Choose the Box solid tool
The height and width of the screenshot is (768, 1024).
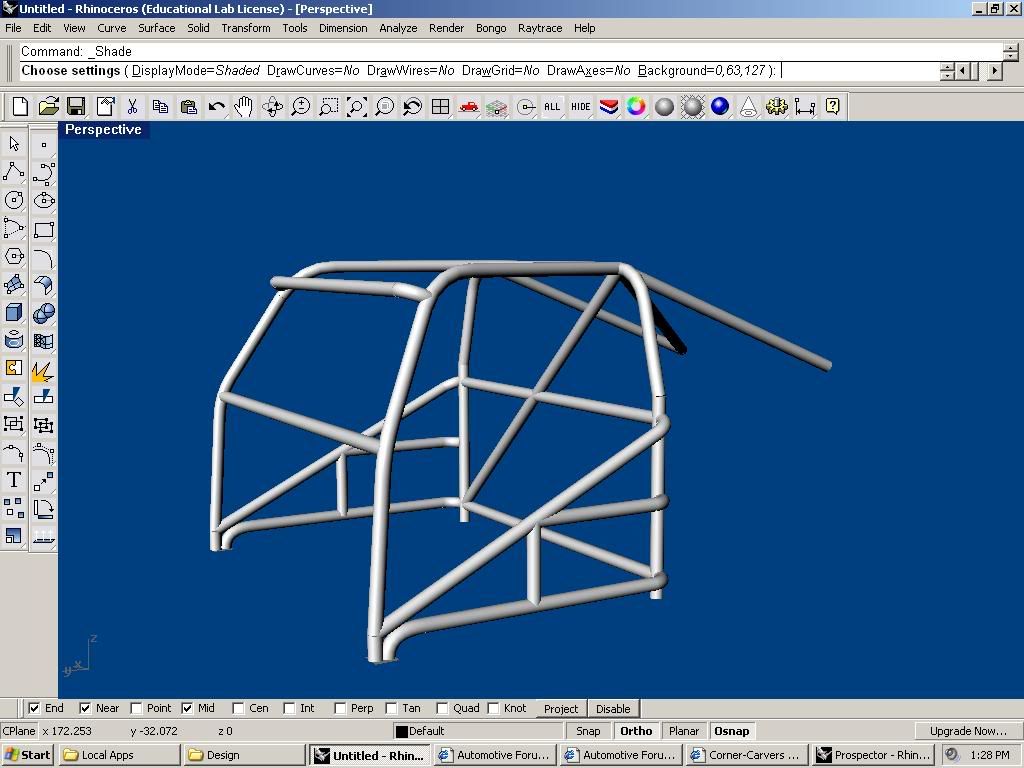click(14, 313)
